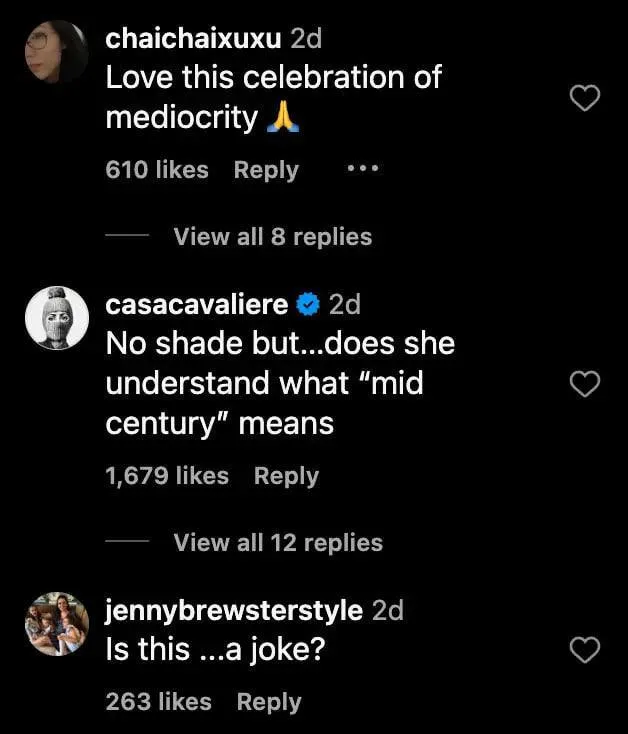
Task: Like jennybrewsterstyle's comment with heart icon
Action: (x=584, y=651)
